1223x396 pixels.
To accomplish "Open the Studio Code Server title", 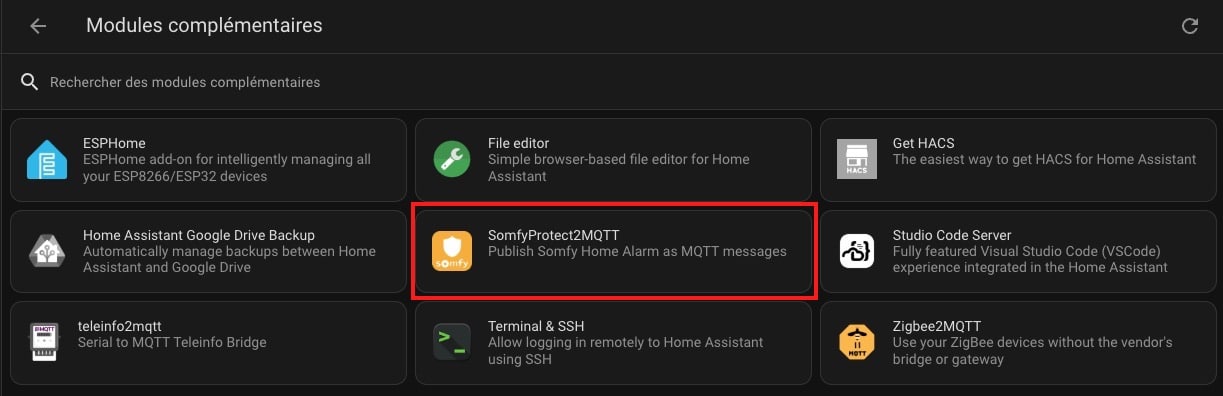I will pos(952,235).
